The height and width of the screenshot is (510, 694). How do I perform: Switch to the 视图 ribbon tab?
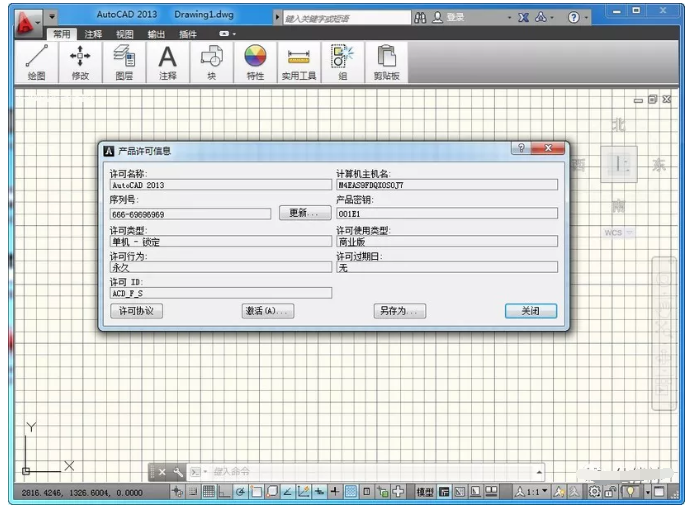[x=125, y=34]
